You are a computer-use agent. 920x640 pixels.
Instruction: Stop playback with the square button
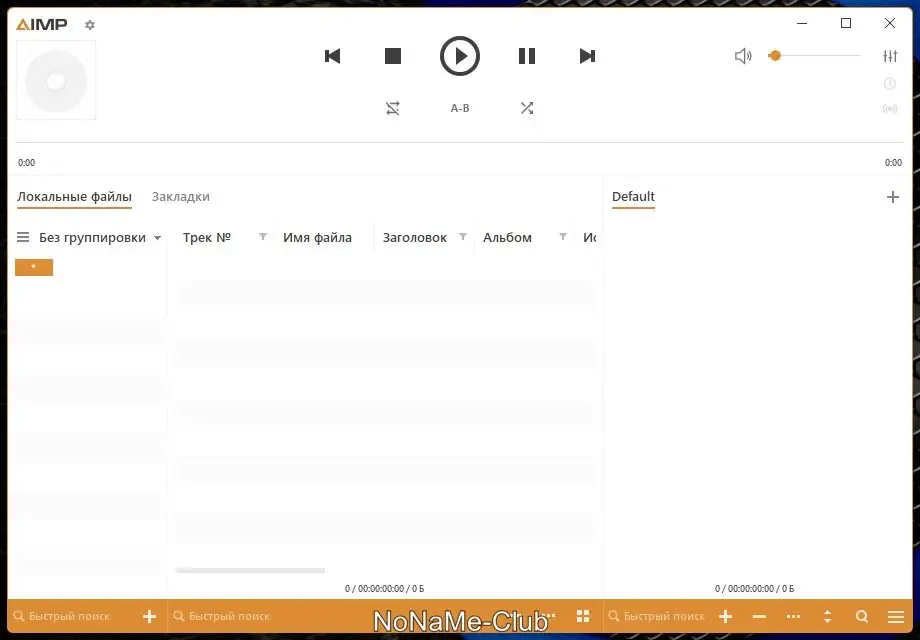click(x=393, y=56)
